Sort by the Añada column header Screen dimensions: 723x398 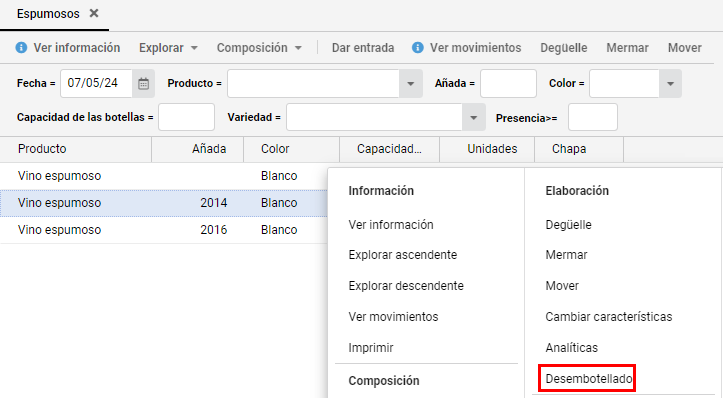[x=197, y=149]
